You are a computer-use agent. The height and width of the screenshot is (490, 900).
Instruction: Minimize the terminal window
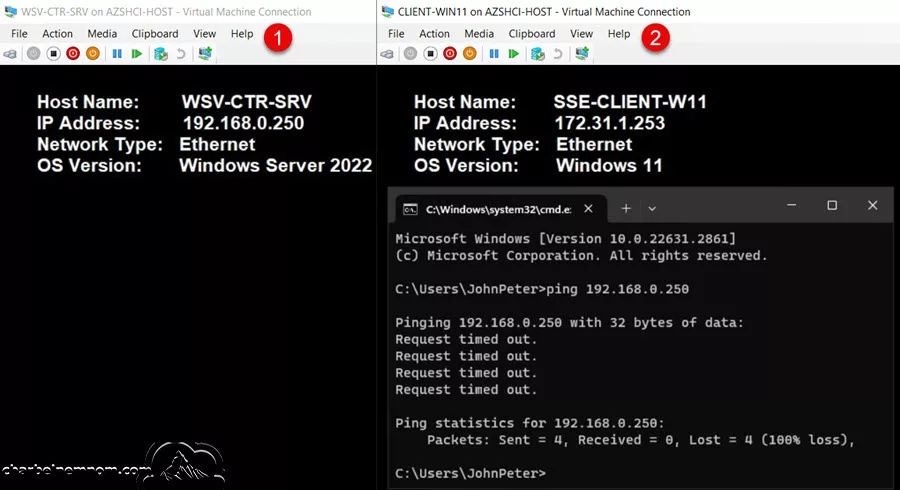click(792, 205)
